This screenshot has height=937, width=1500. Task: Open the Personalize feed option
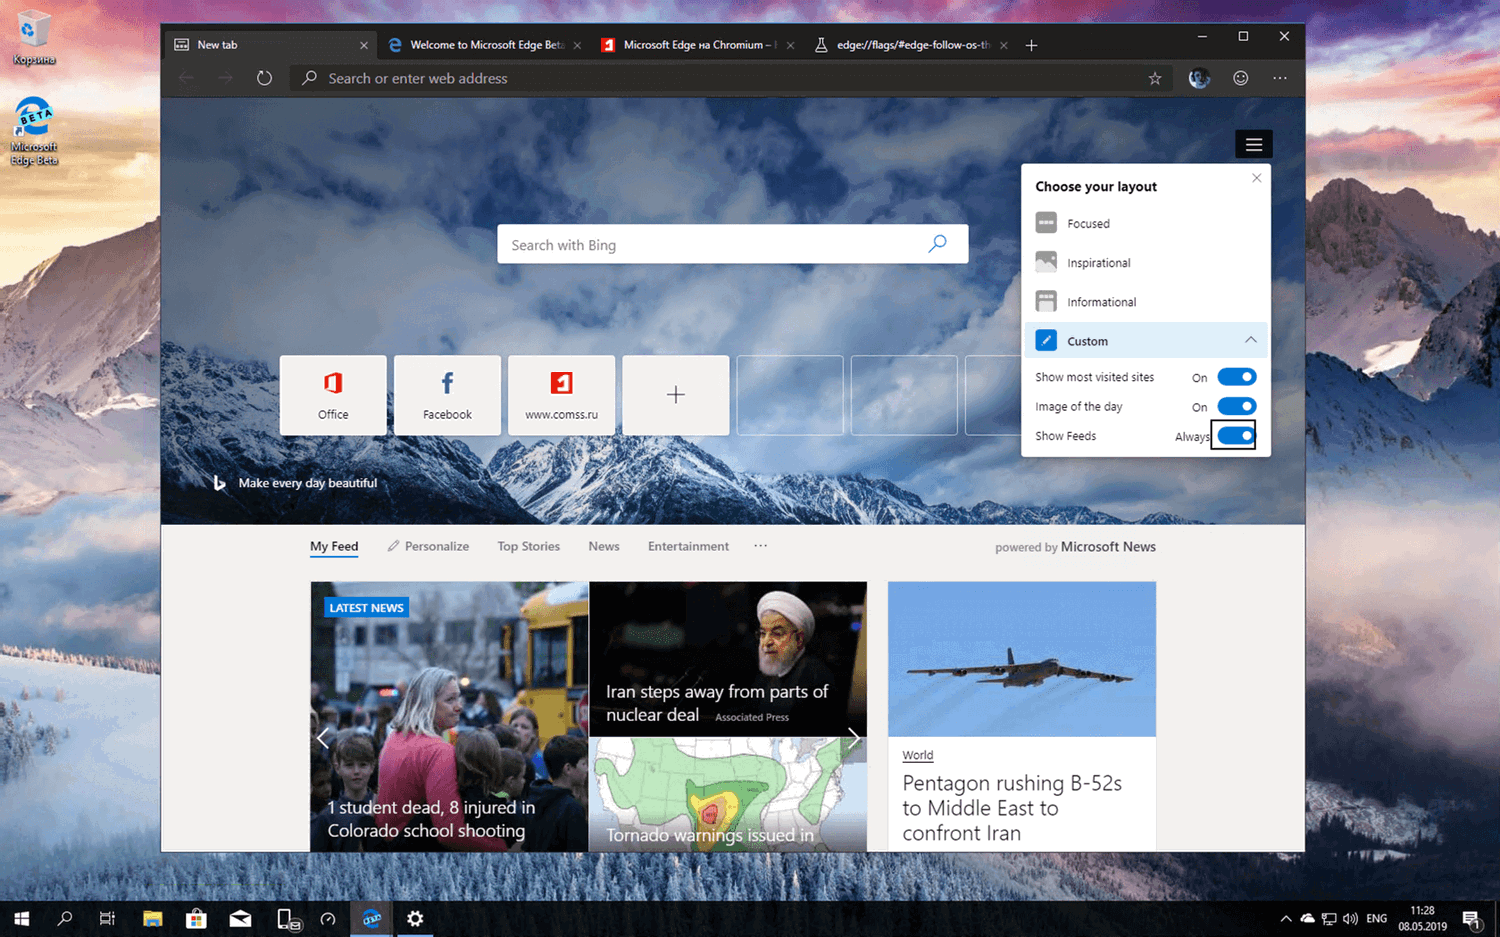point(428,546)
